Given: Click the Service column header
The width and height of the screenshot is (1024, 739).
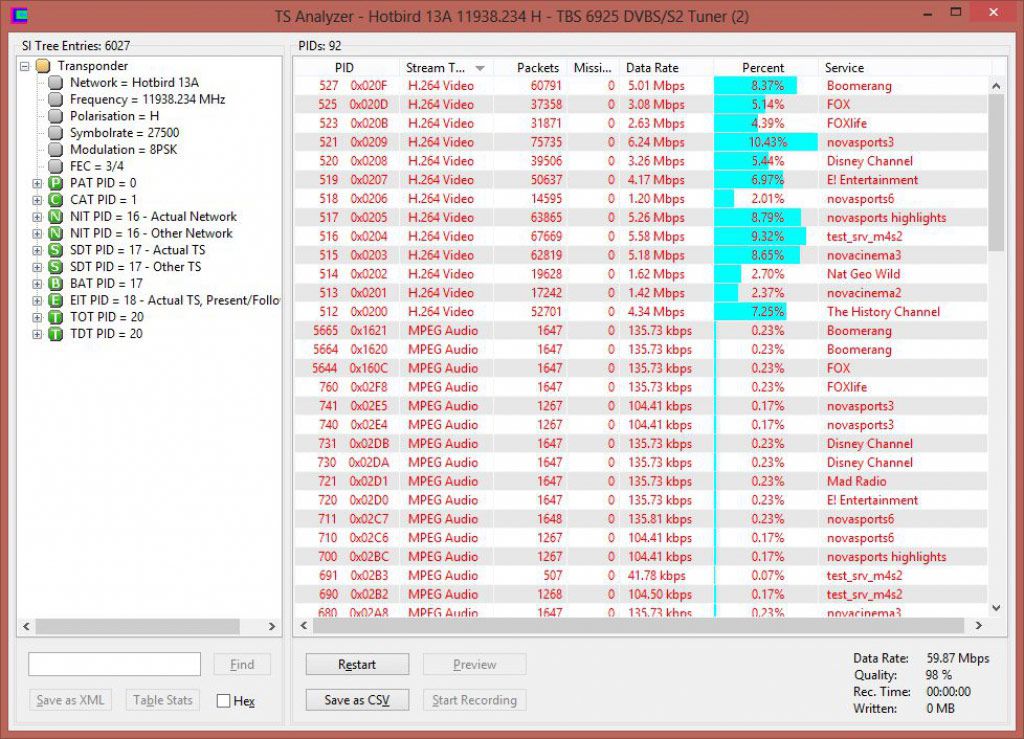Looking at the screenshot, I should (x=844, y=68).
